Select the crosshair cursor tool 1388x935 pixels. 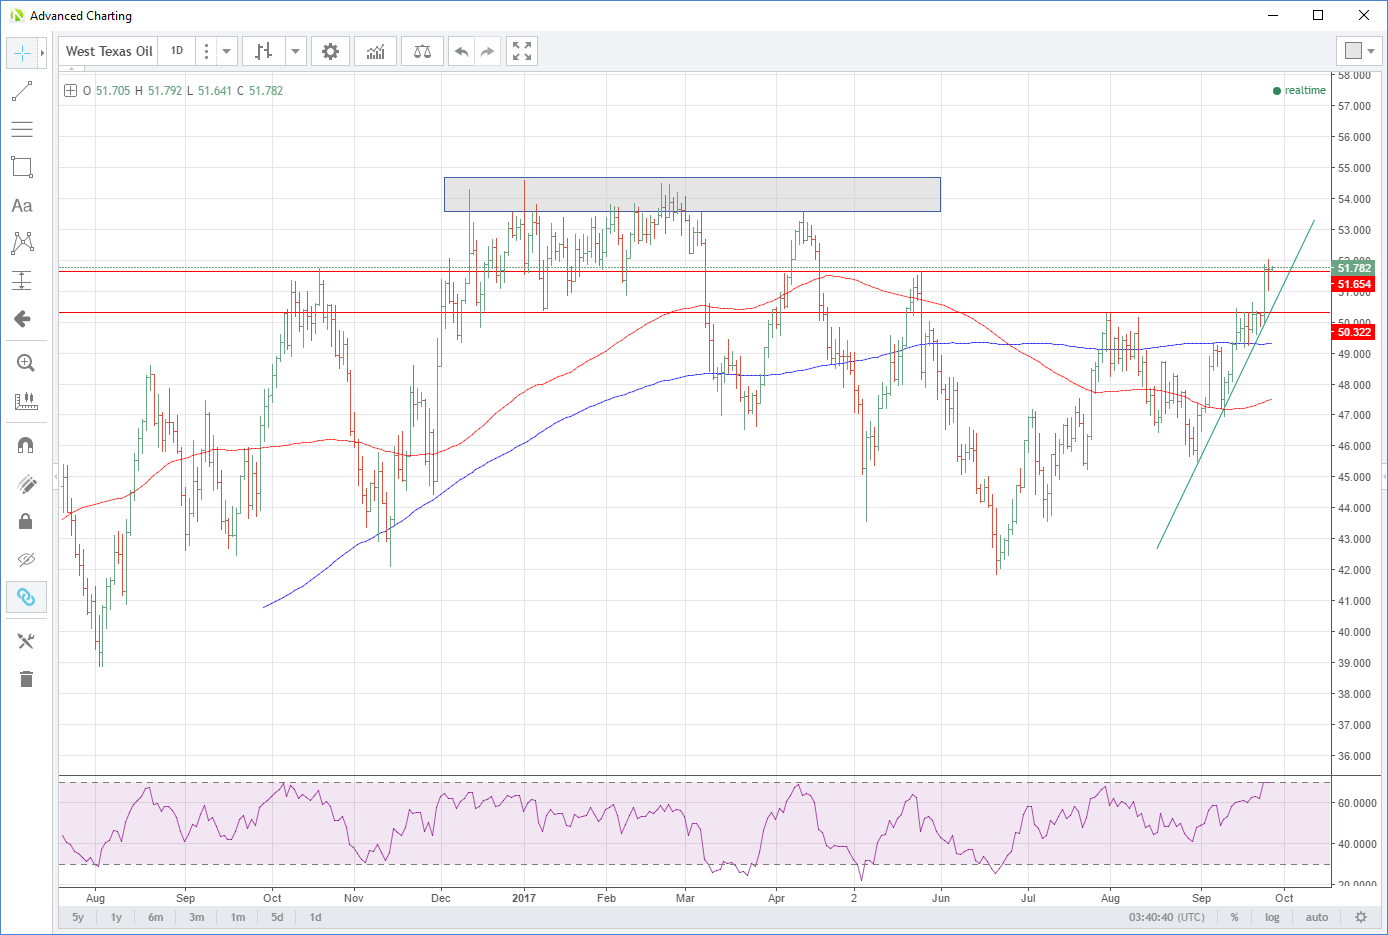coord(22,53)
